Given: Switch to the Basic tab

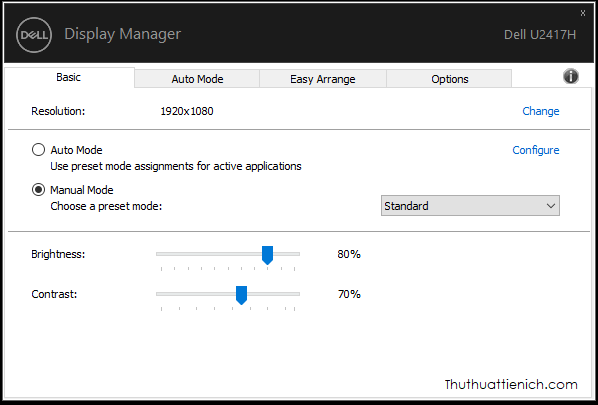Looking at the screenshot, I should click(69, 77).
